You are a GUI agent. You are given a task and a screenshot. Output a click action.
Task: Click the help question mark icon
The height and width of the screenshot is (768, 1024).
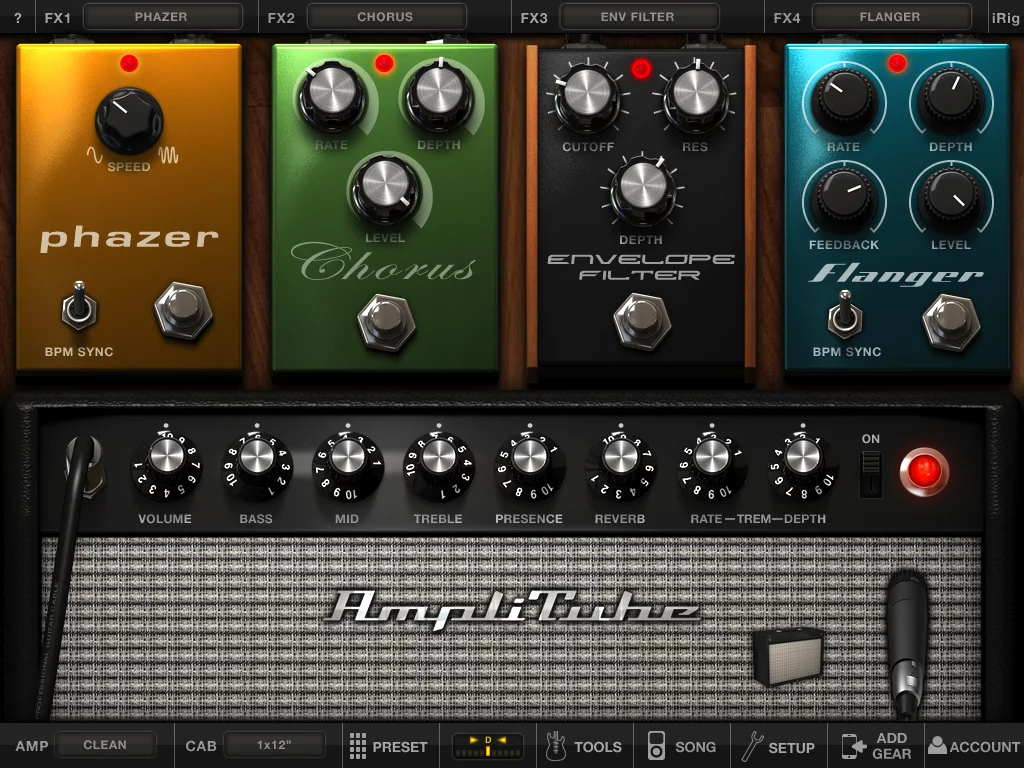tap(16, 16)
